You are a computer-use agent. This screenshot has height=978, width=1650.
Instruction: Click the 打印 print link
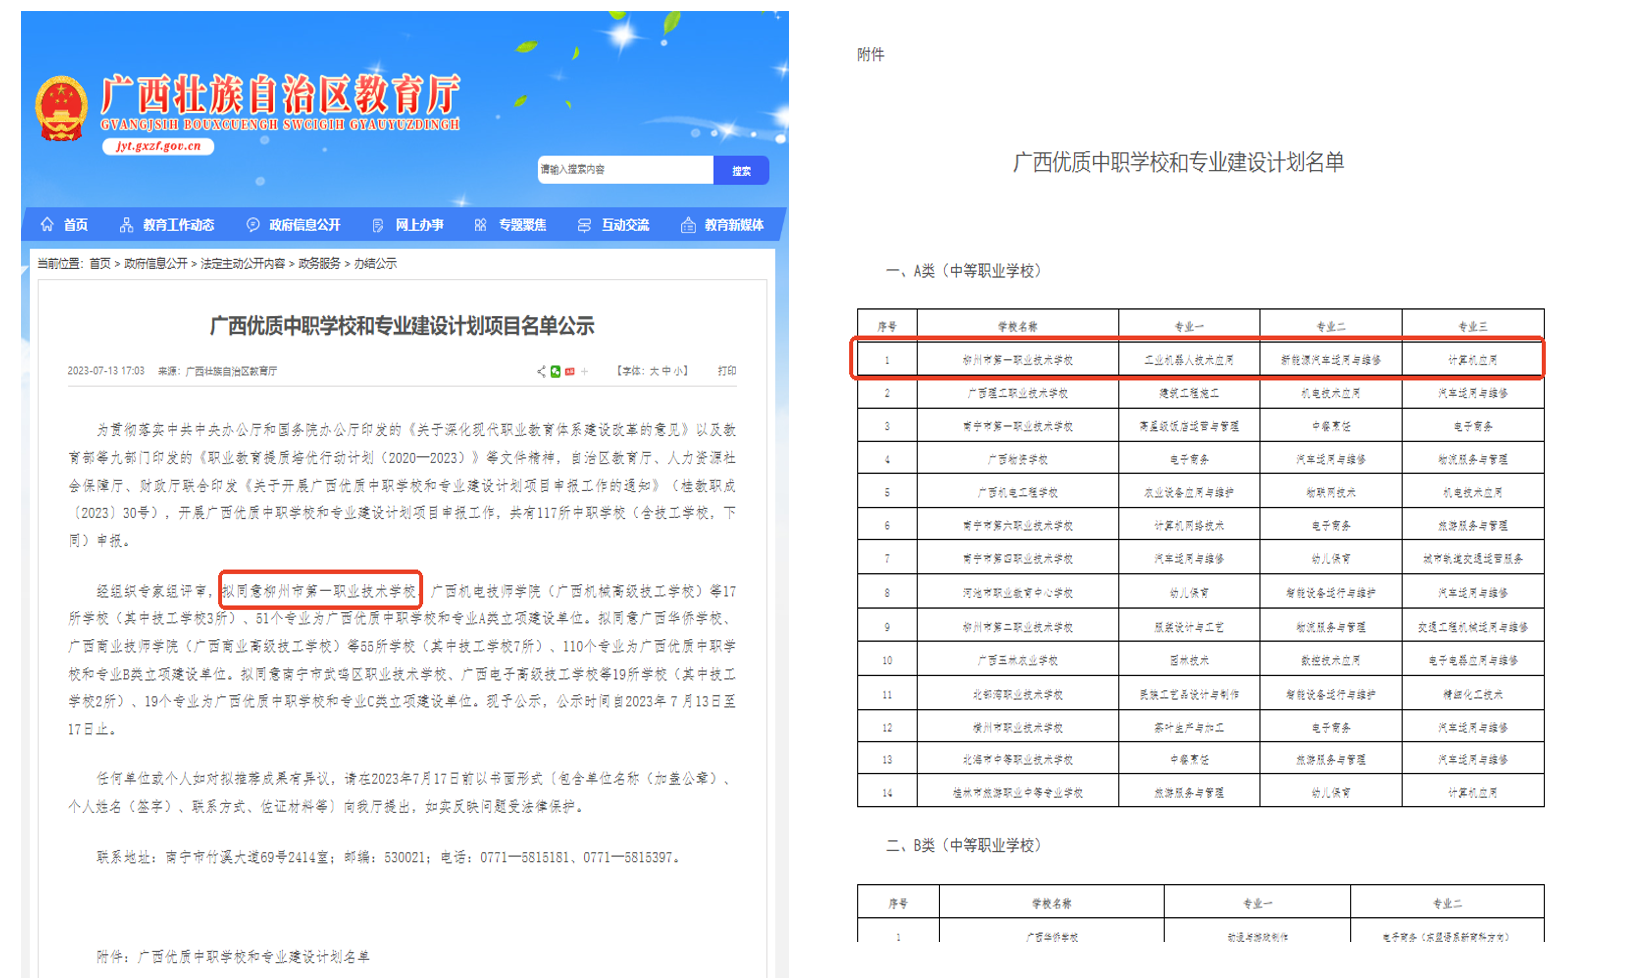[727, 371]
